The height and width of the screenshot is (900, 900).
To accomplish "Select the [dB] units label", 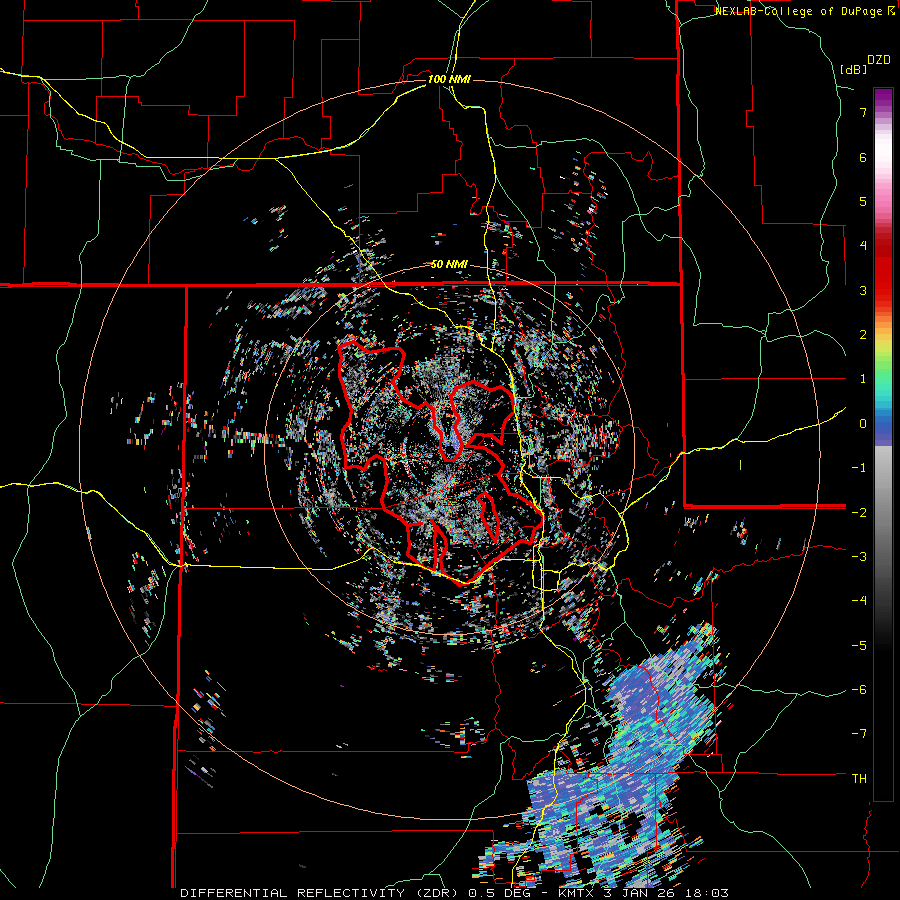I will tap(853, 69).
